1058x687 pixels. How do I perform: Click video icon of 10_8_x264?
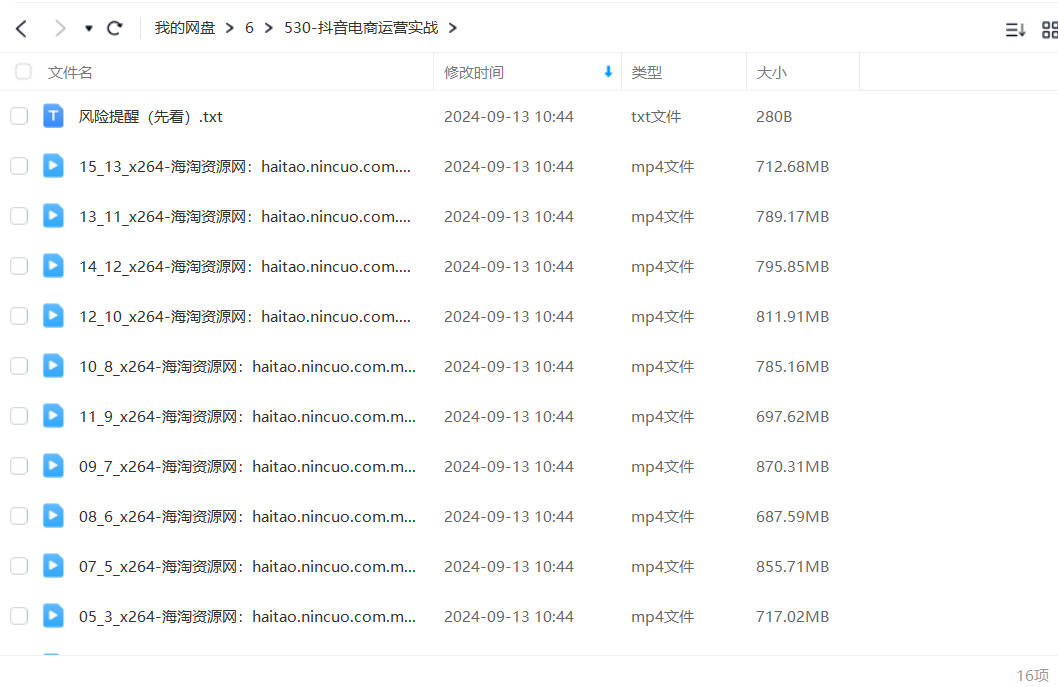coord(53,366)
